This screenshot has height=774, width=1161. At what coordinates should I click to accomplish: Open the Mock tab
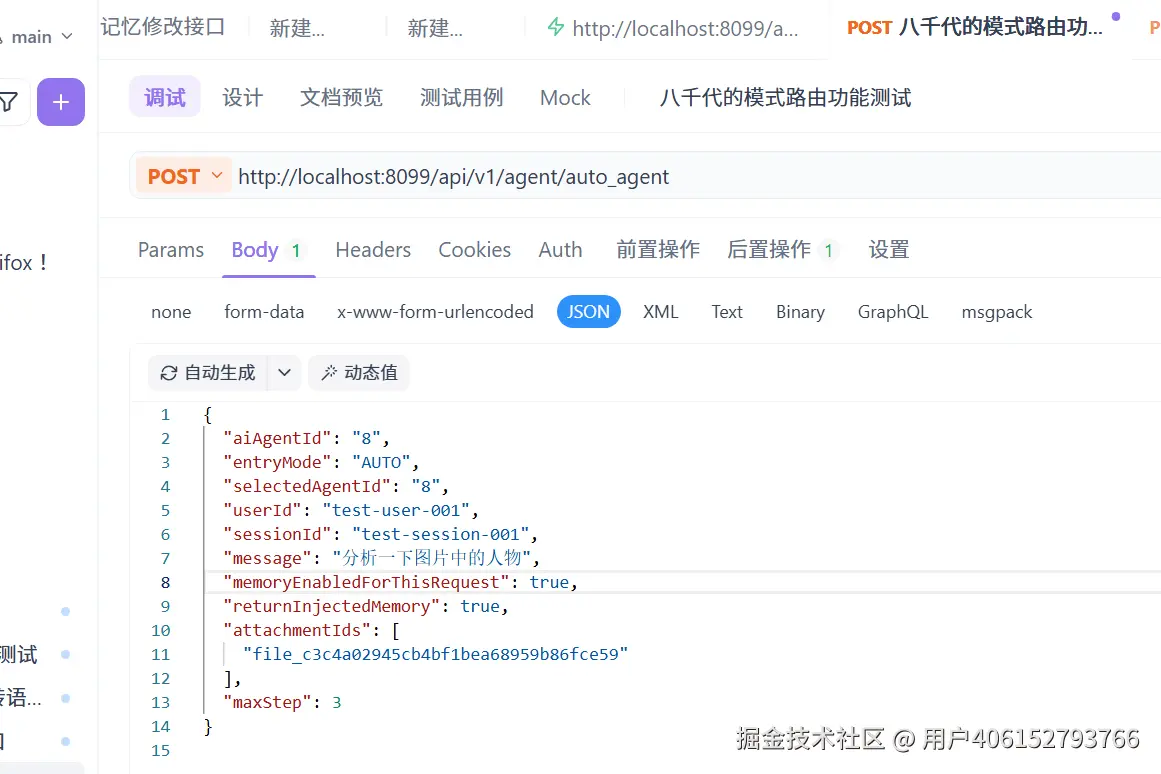(x=565, y=98)
